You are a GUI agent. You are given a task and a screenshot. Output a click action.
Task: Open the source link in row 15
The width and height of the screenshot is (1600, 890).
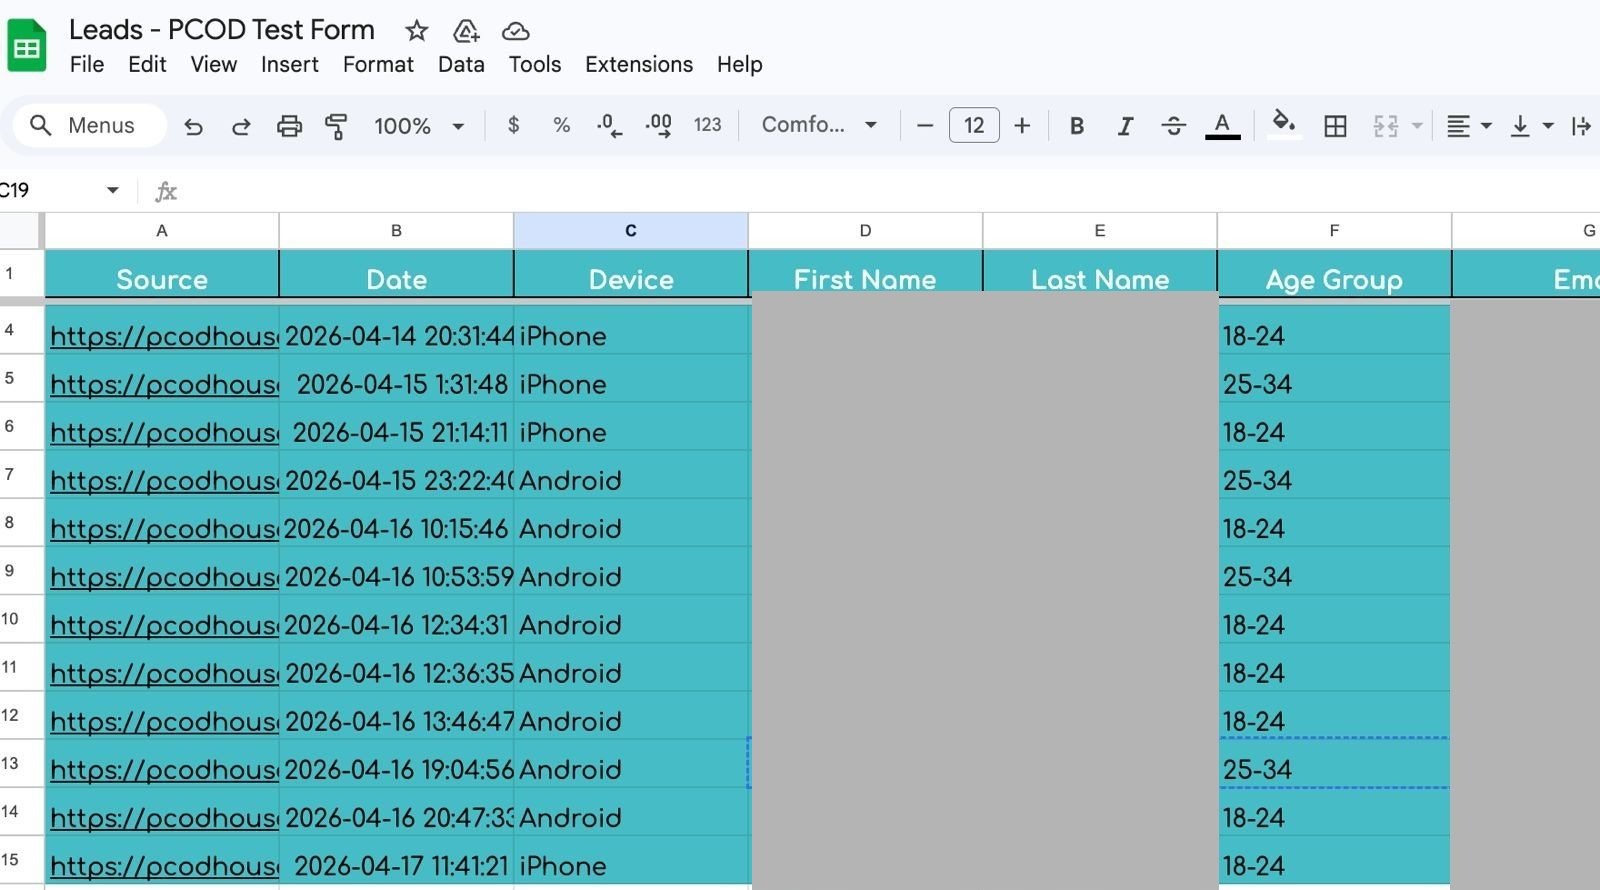[x=164, y=866]
